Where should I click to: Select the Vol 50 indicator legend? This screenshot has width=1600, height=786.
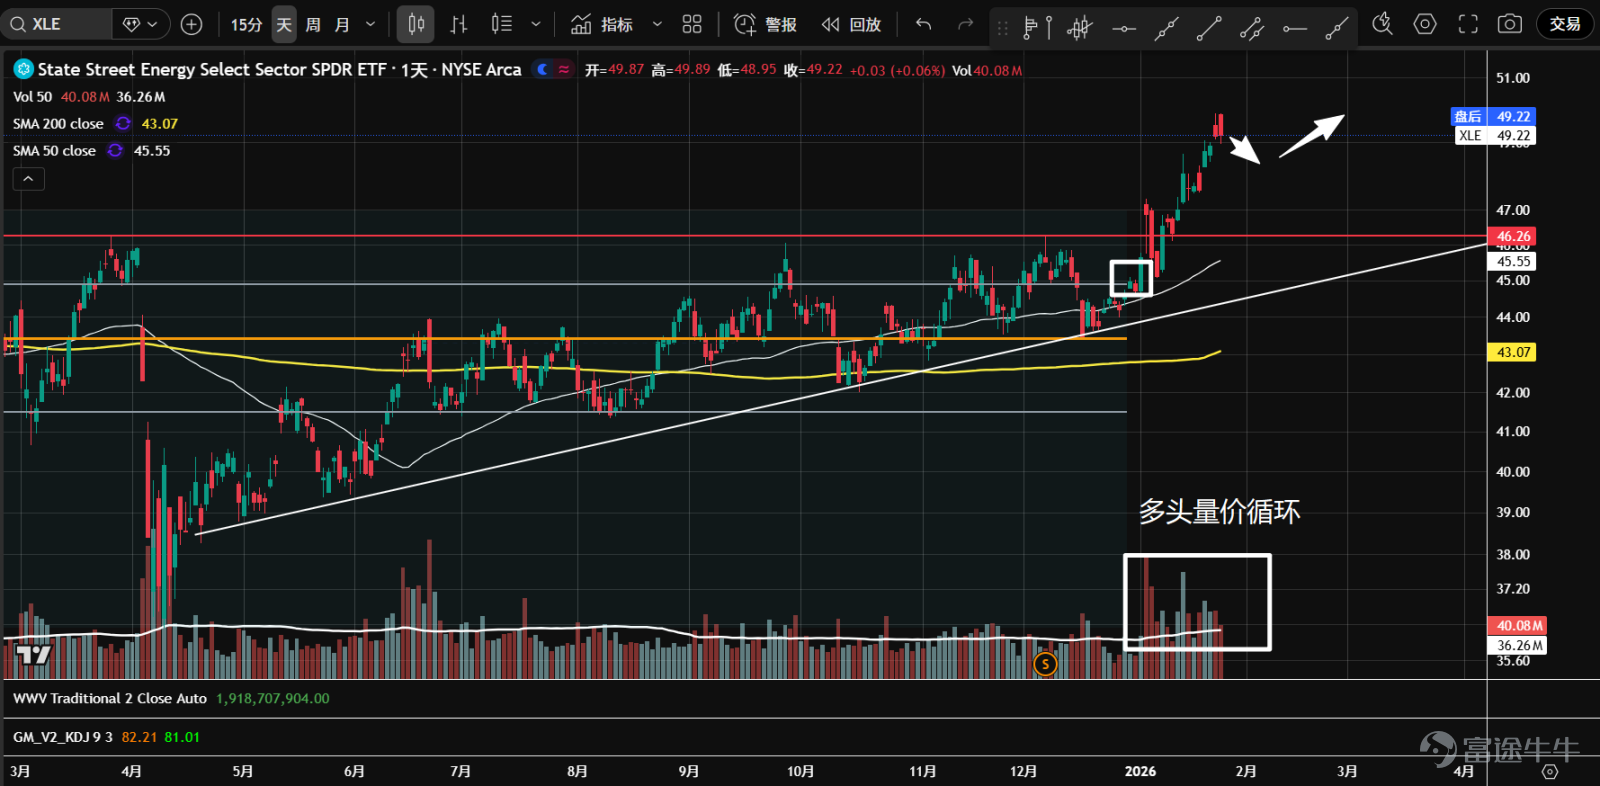point(32,97)
